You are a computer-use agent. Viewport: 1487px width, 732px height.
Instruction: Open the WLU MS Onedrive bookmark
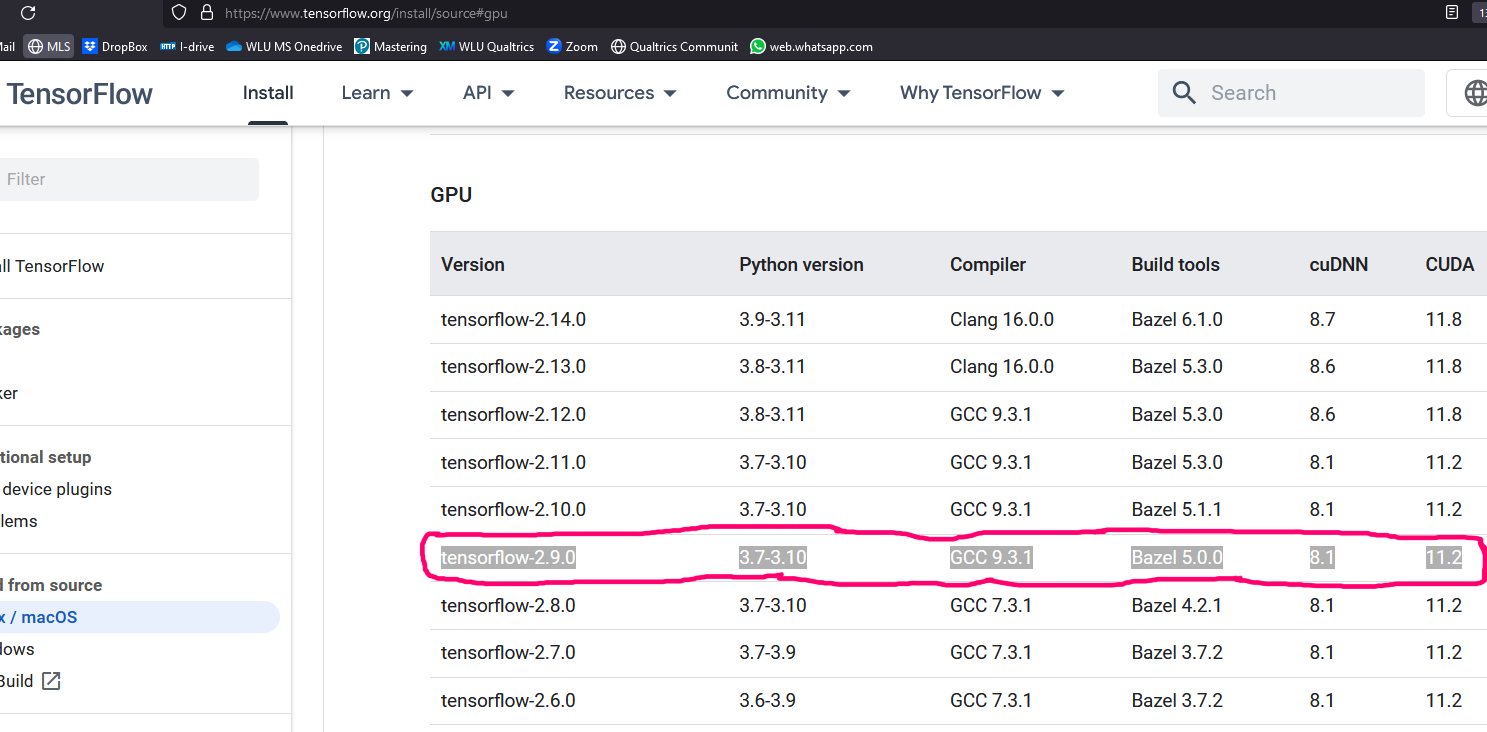tap(285, 46)
